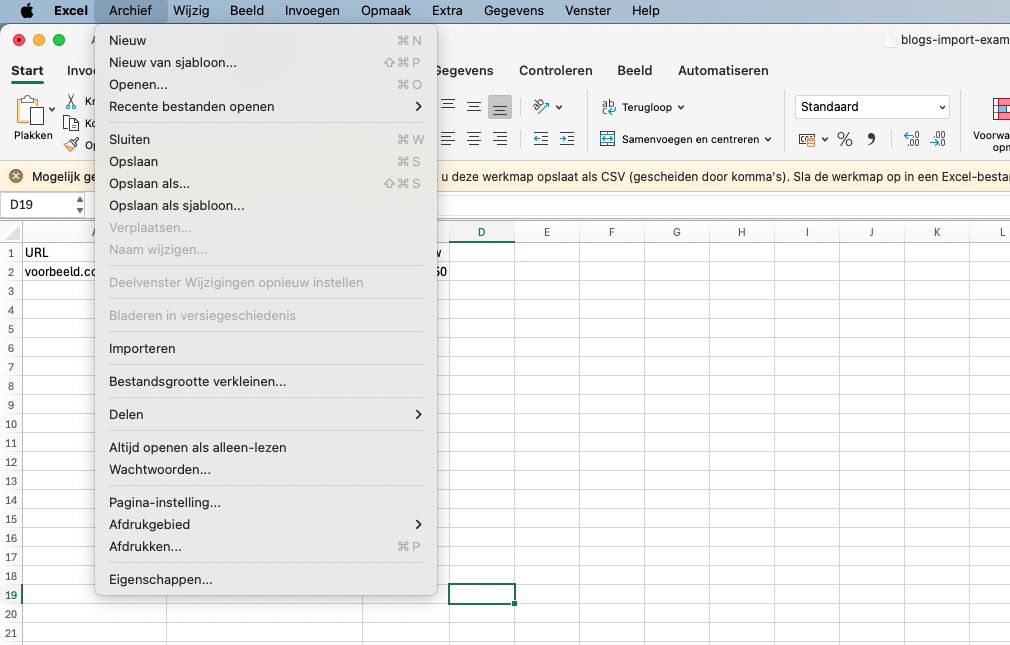Image resolution: width=1010 pixels, height=645 pixels.
Task: Expand currency format dropdown arrow
Action: tap(825, 139)
